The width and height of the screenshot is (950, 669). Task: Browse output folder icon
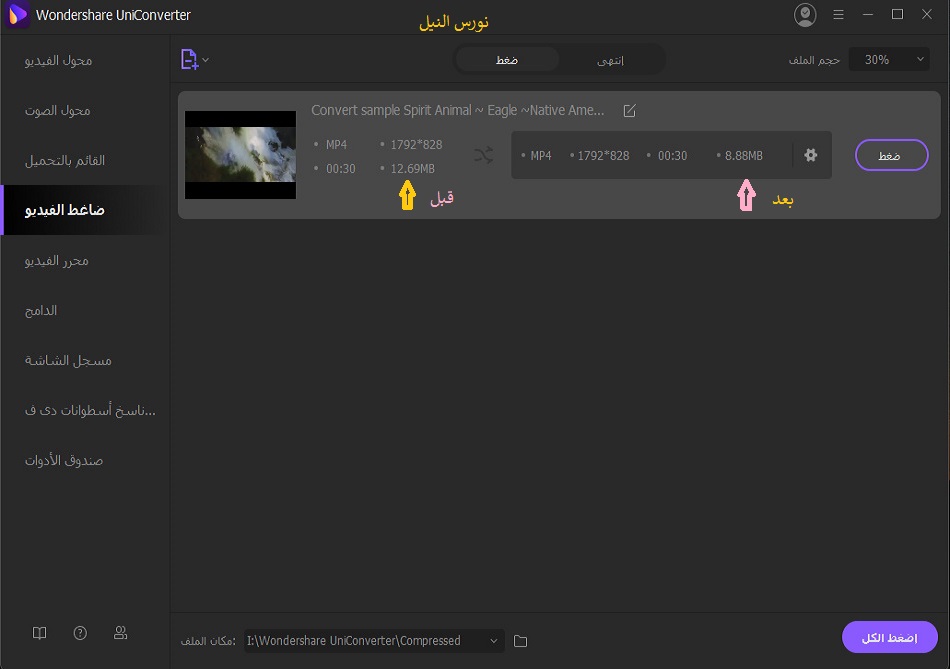tap(520, 641)
